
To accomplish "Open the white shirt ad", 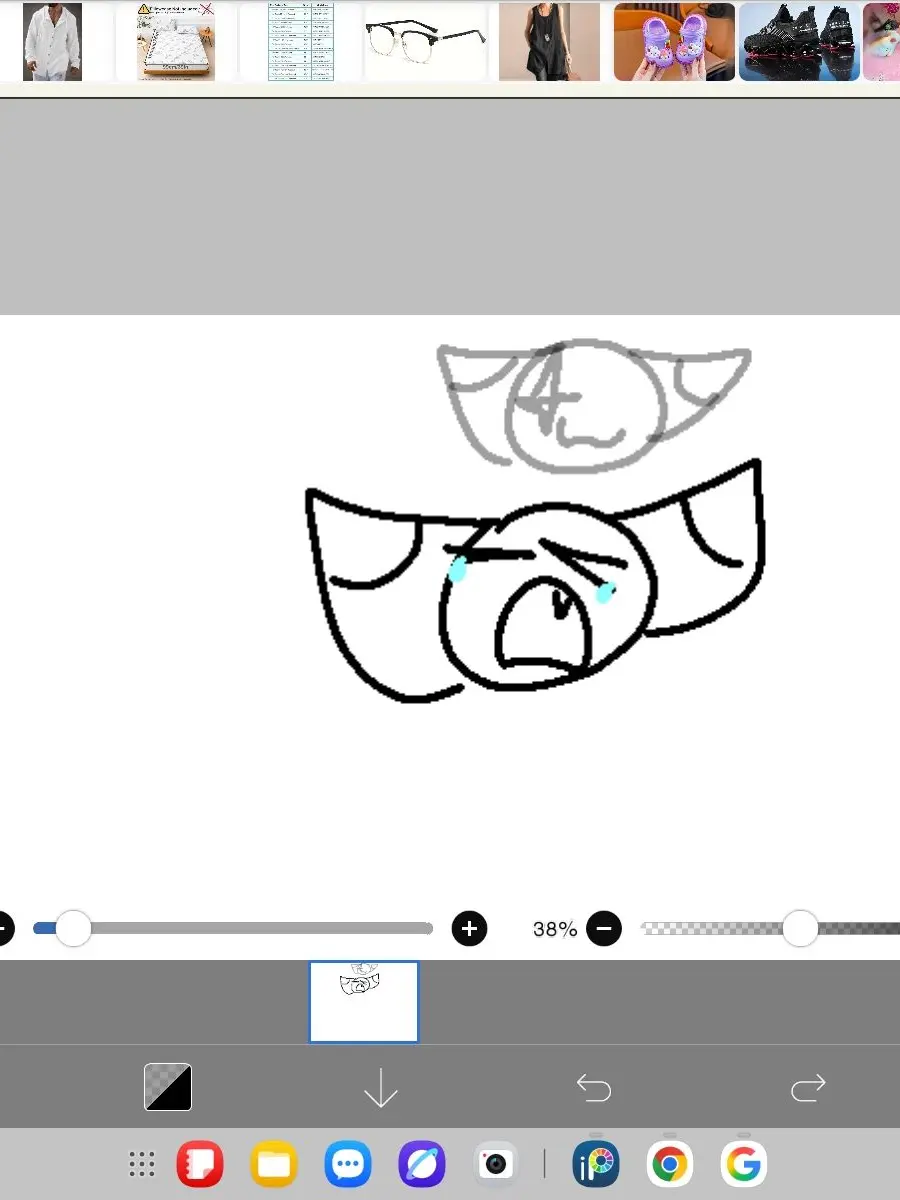I will pos(52,42).
